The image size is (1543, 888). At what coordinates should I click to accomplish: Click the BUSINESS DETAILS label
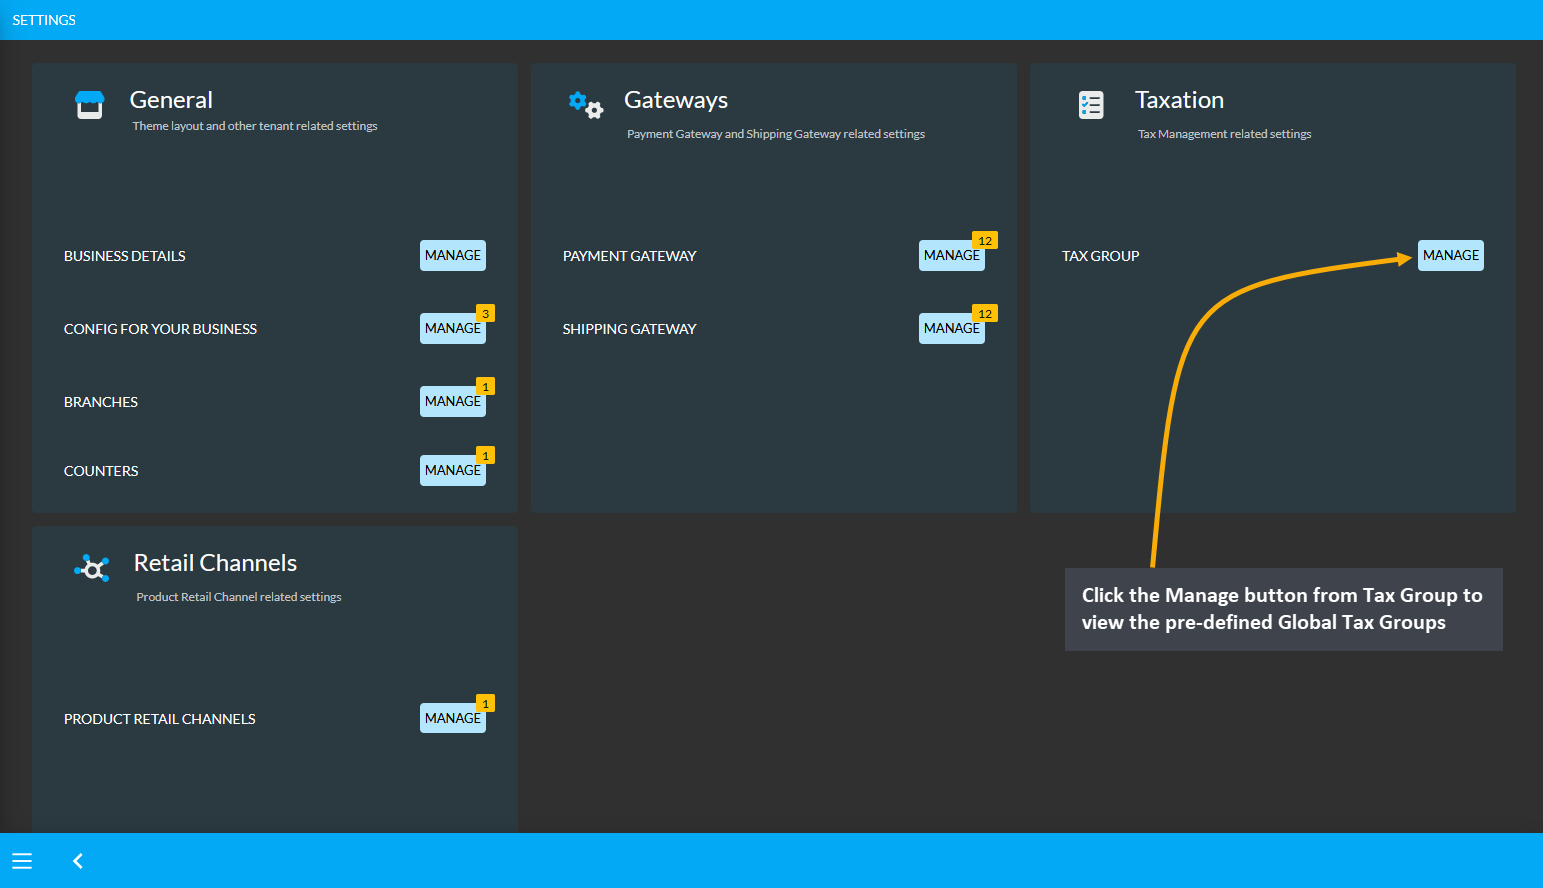click(125, 256)
